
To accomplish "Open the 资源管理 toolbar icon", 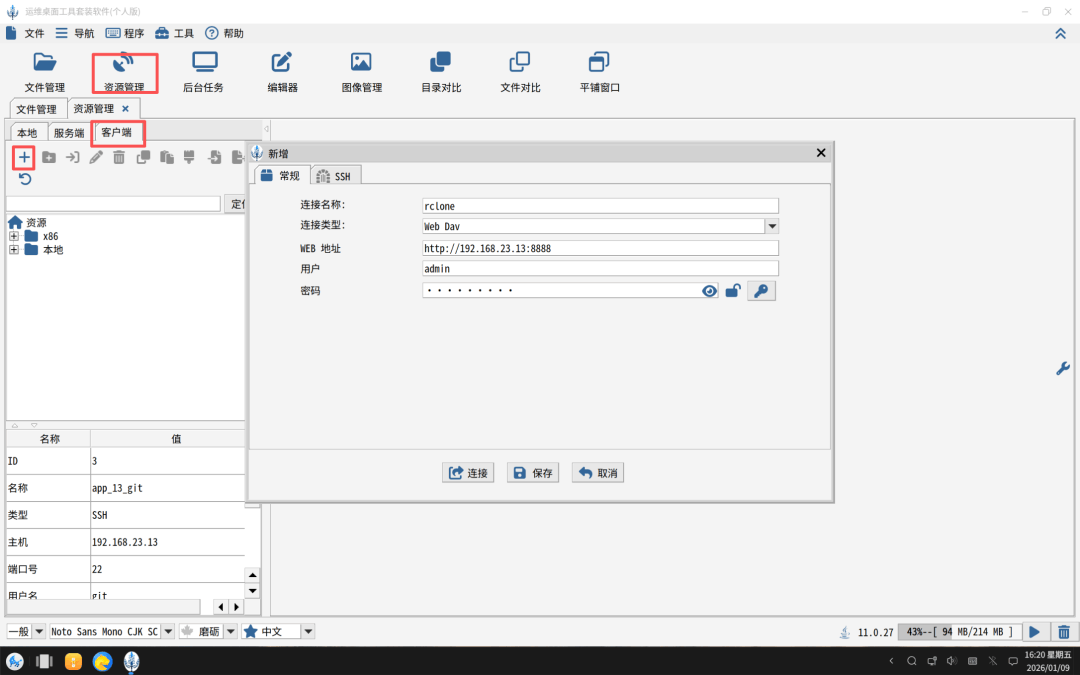I will (124, 63).
